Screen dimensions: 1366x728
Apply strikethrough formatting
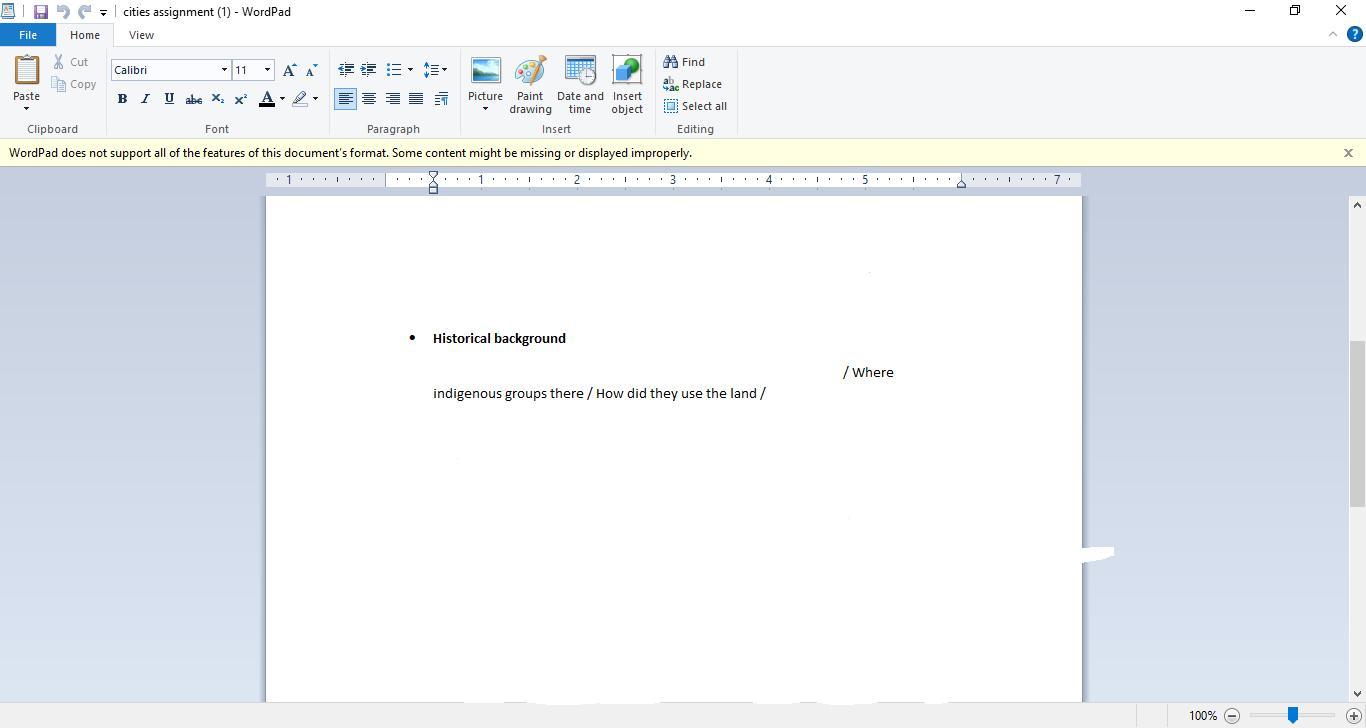point(193,99)
